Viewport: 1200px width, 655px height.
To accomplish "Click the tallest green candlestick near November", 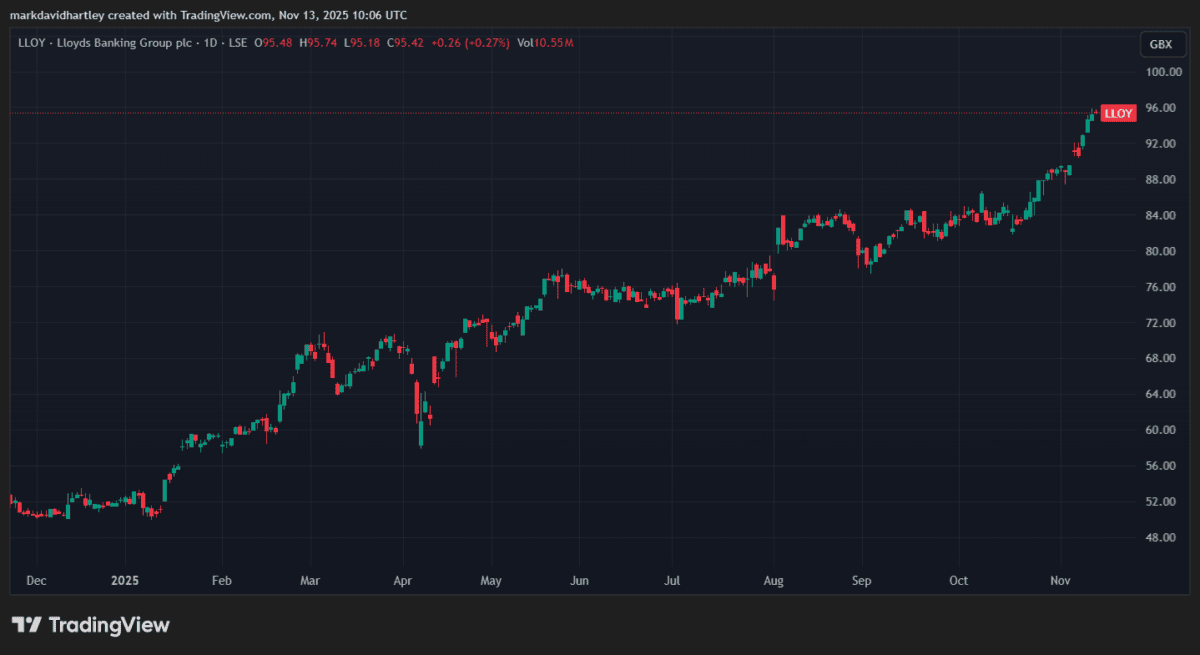I will [1088, 125].
